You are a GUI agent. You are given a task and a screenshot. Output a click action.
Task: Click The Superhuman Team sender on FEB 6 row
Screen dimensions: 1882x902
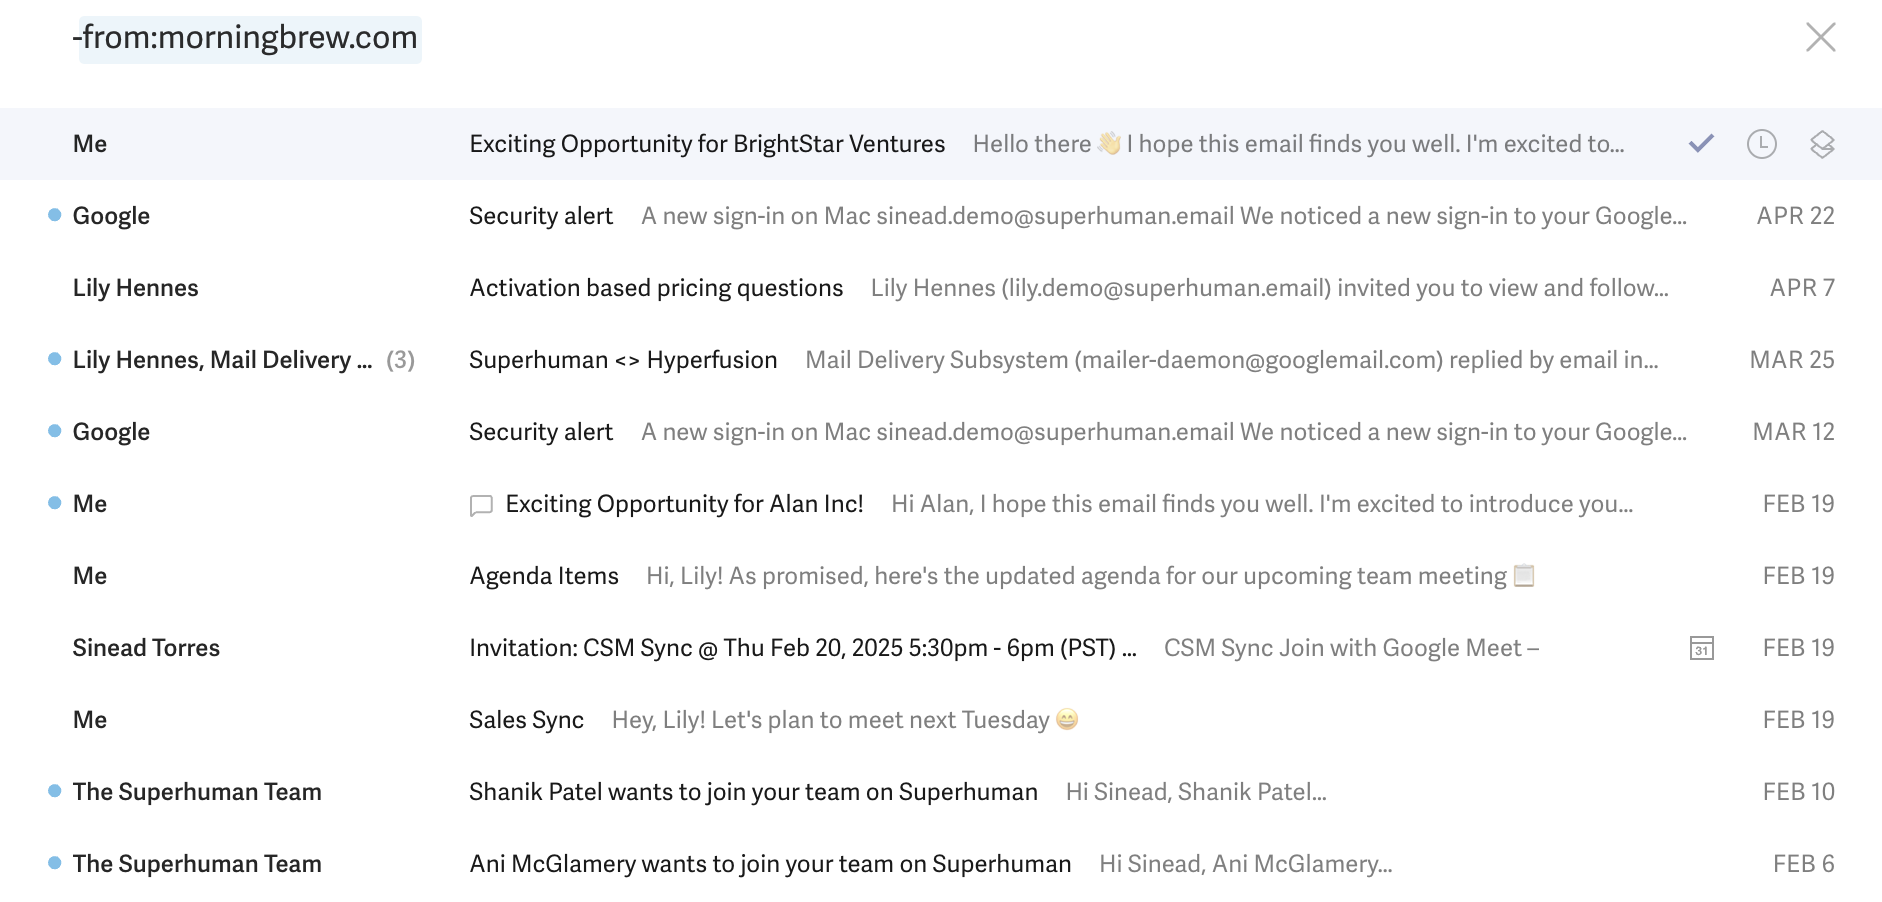click(197, 864)
